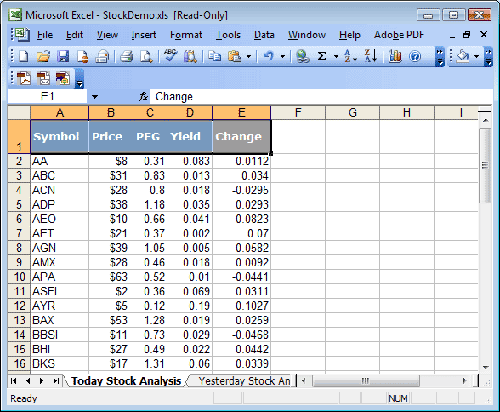Click the AutoSum sigma icon
Image resolution: width=500 pixels, height=412 pixels.
click(x=322, y=56)
